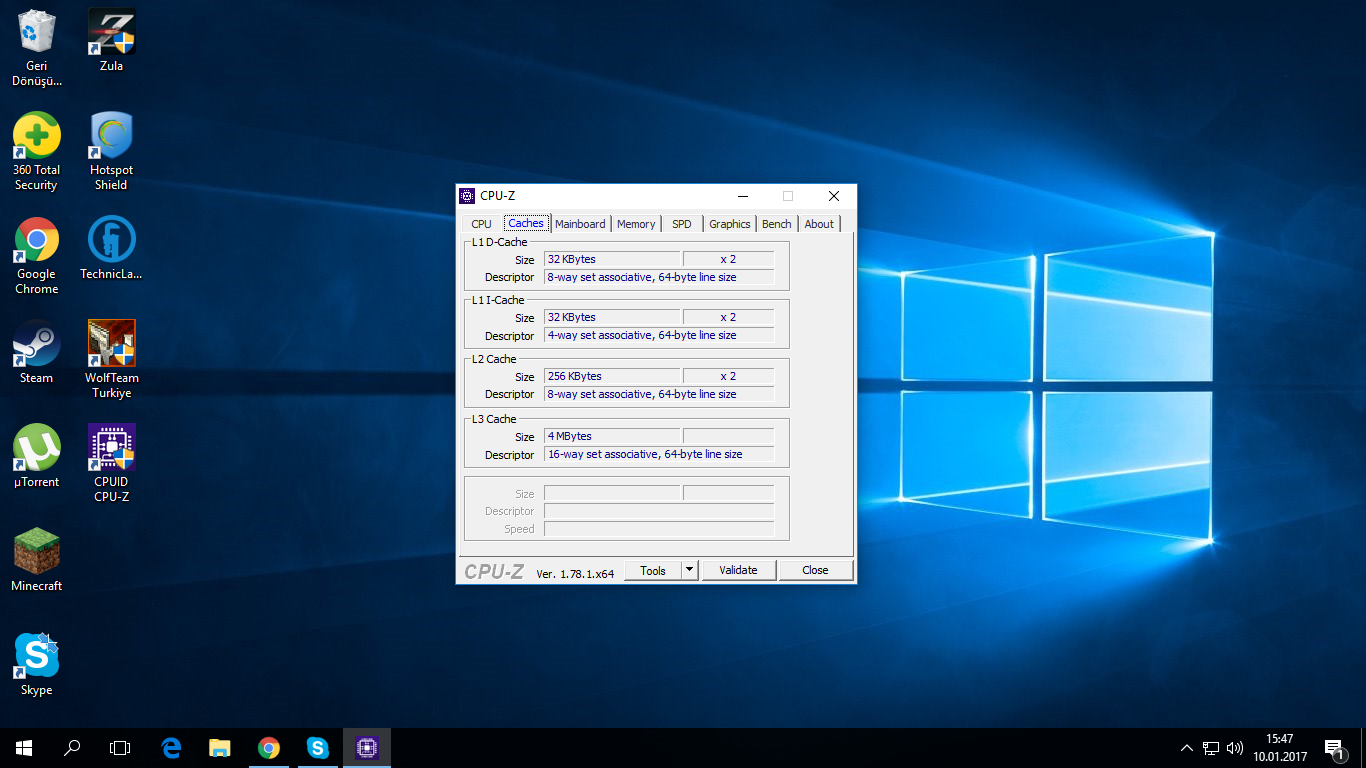Click the Validate button
1366x768 pixels.
coord(738,570)
